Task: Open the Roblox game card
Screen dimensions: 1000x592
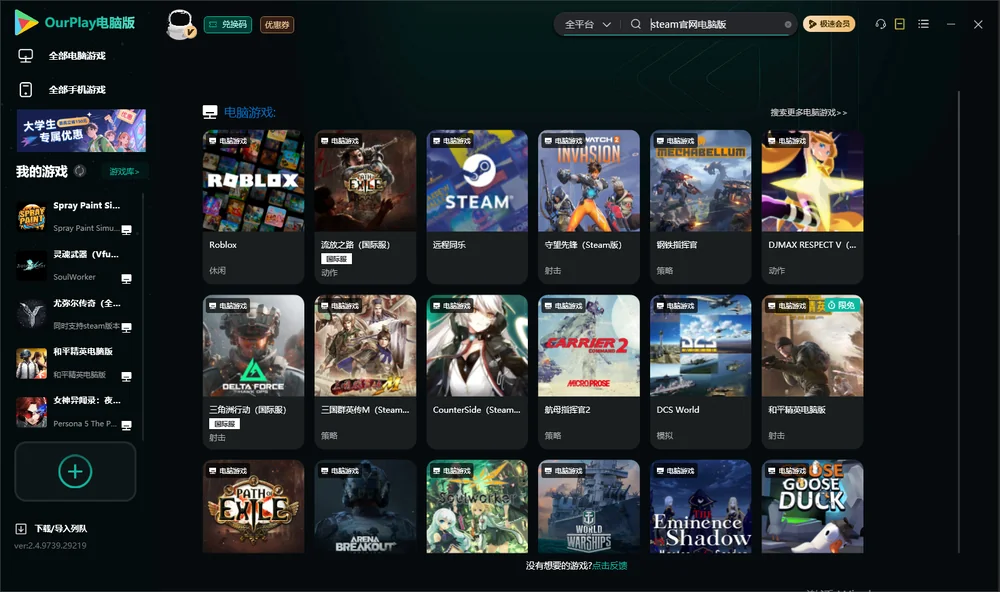Action: pos(253,207)
